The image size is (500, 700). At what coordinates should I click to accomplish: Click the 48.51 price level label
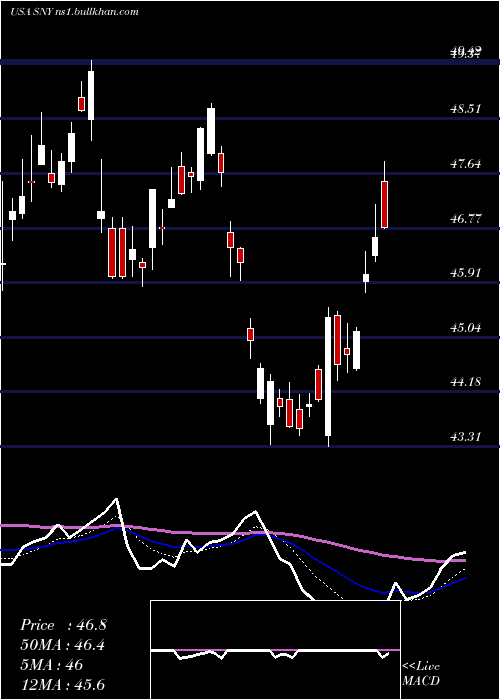click(466, 108)
